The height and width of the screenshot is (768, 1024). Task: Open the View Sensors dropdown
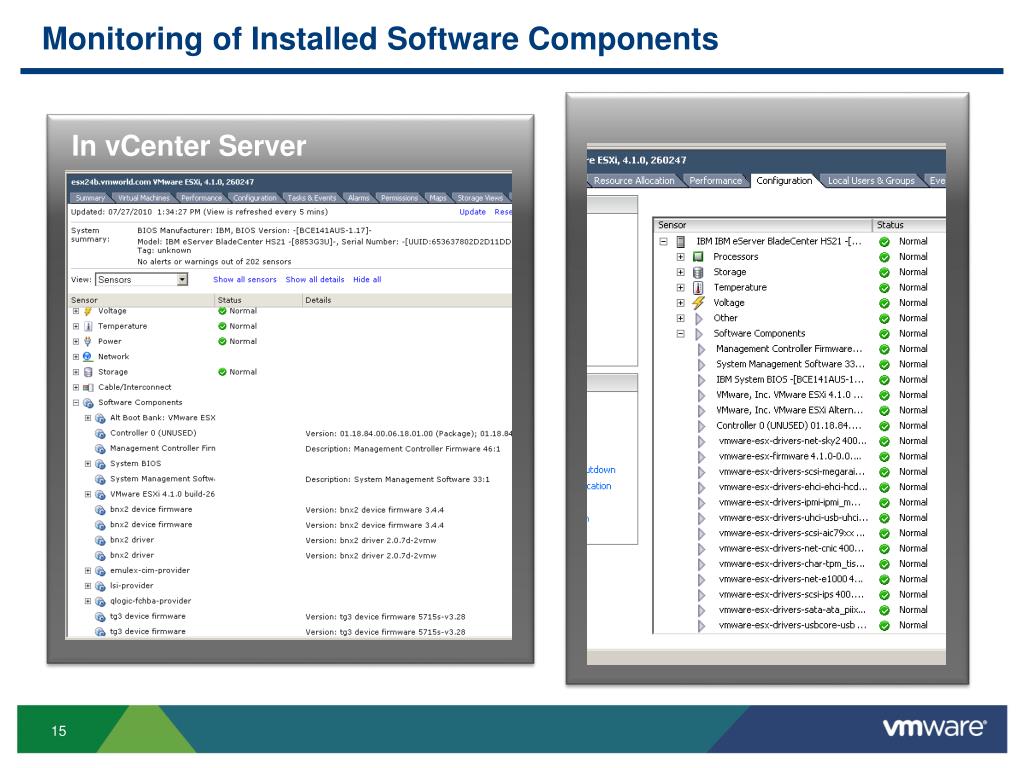point(181,280)
